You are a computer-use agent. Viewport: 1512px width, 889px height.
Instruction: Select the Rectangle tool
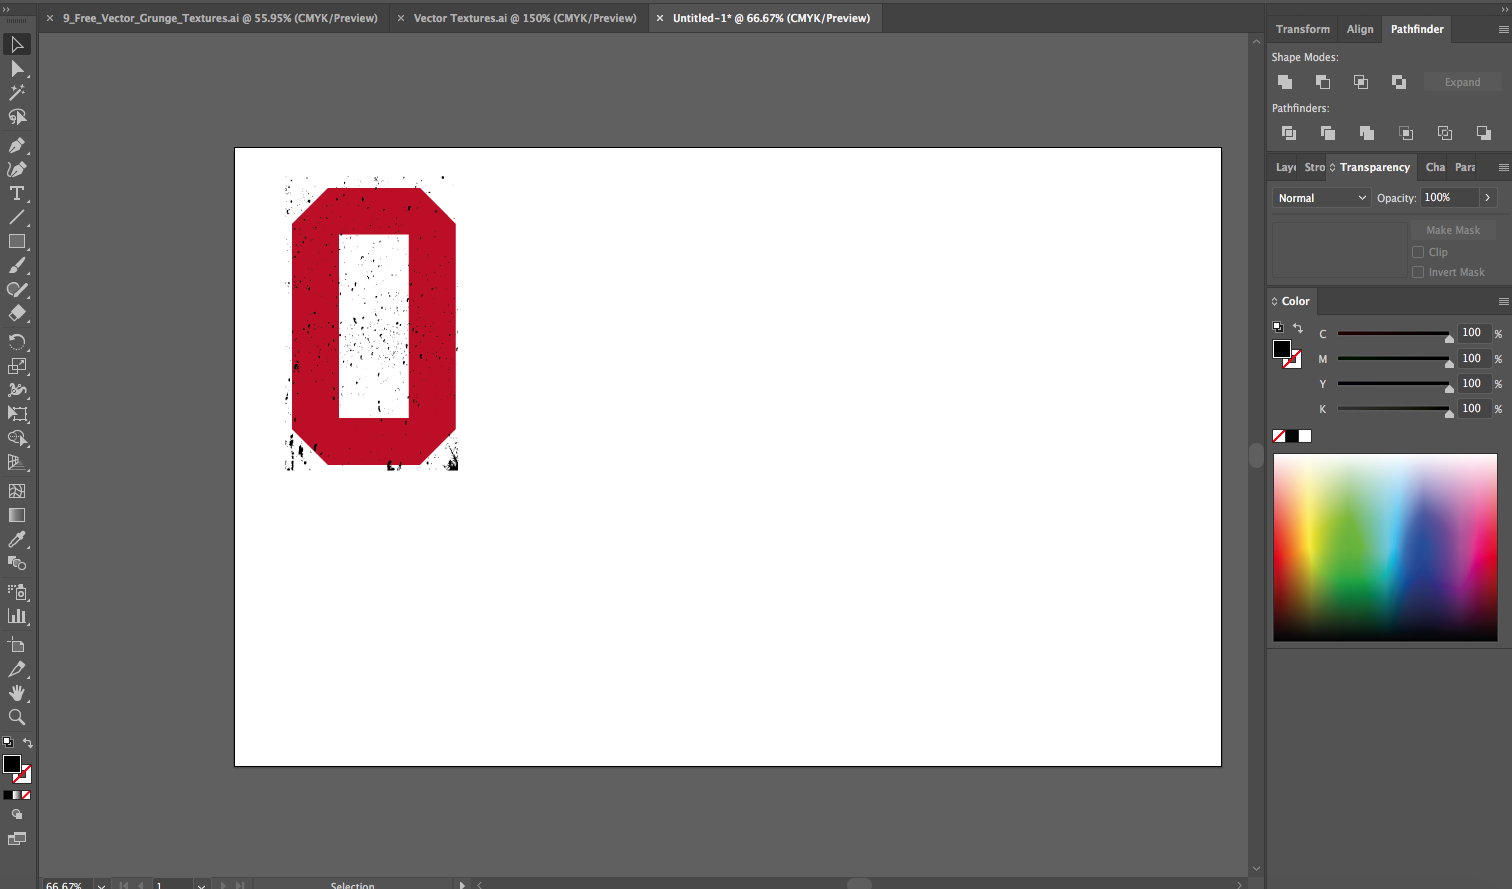[17, 241]
